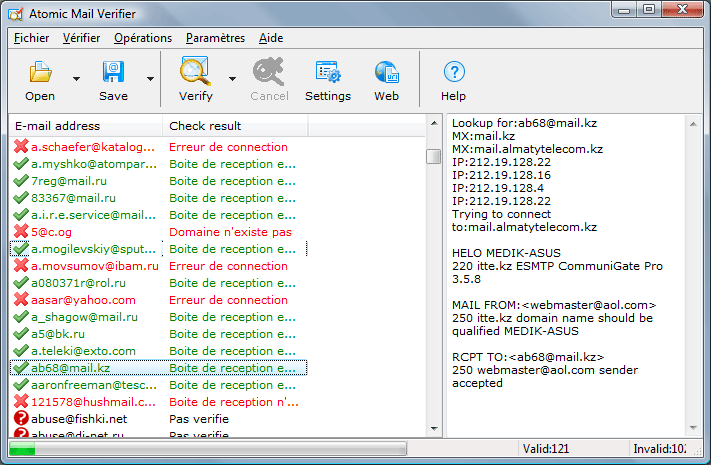Click green check icon beside a.i.r.e.service@mail
The width and height of the screenshot is (711, 465).
[x=21, y=215]
